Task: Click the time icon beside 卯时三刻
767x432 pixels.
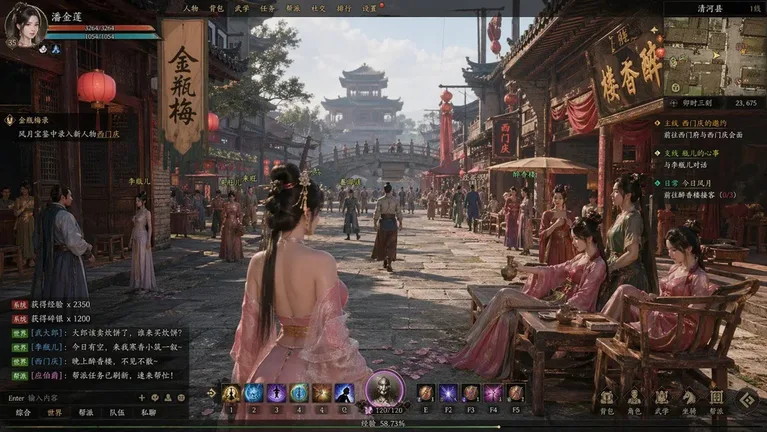Action: coord(674,103)
